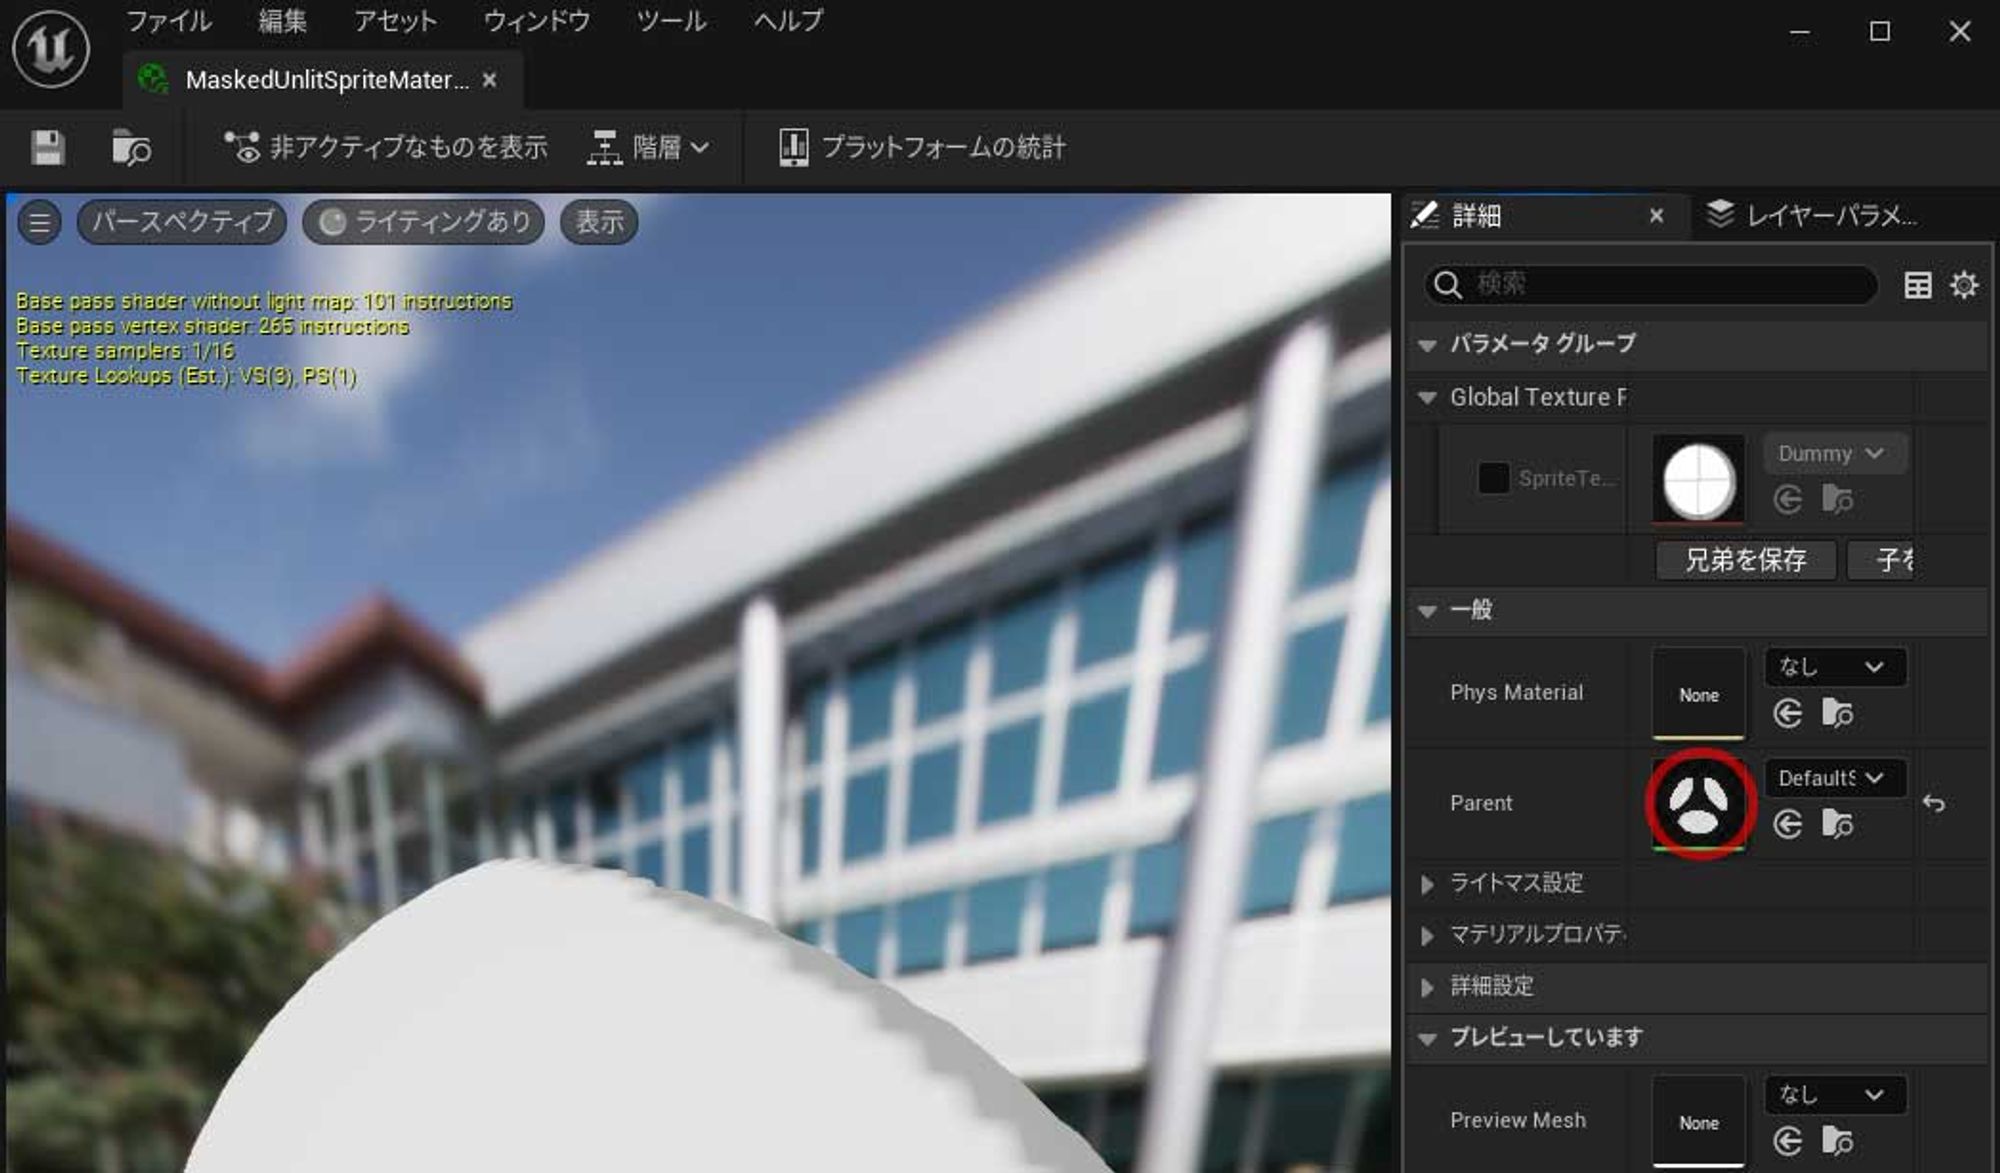2000x1173 pixels.
Task: Save the material instance with floppy icon
Action: (x=47, y=148)
